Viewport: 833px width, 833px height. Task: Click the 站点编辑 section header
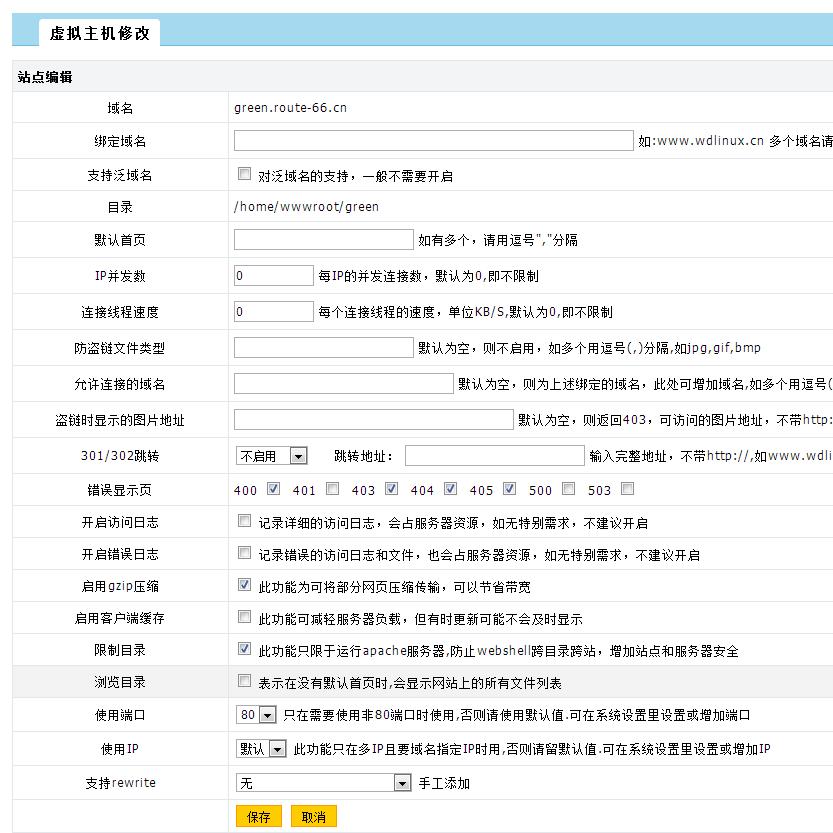[x=45, y=77]
